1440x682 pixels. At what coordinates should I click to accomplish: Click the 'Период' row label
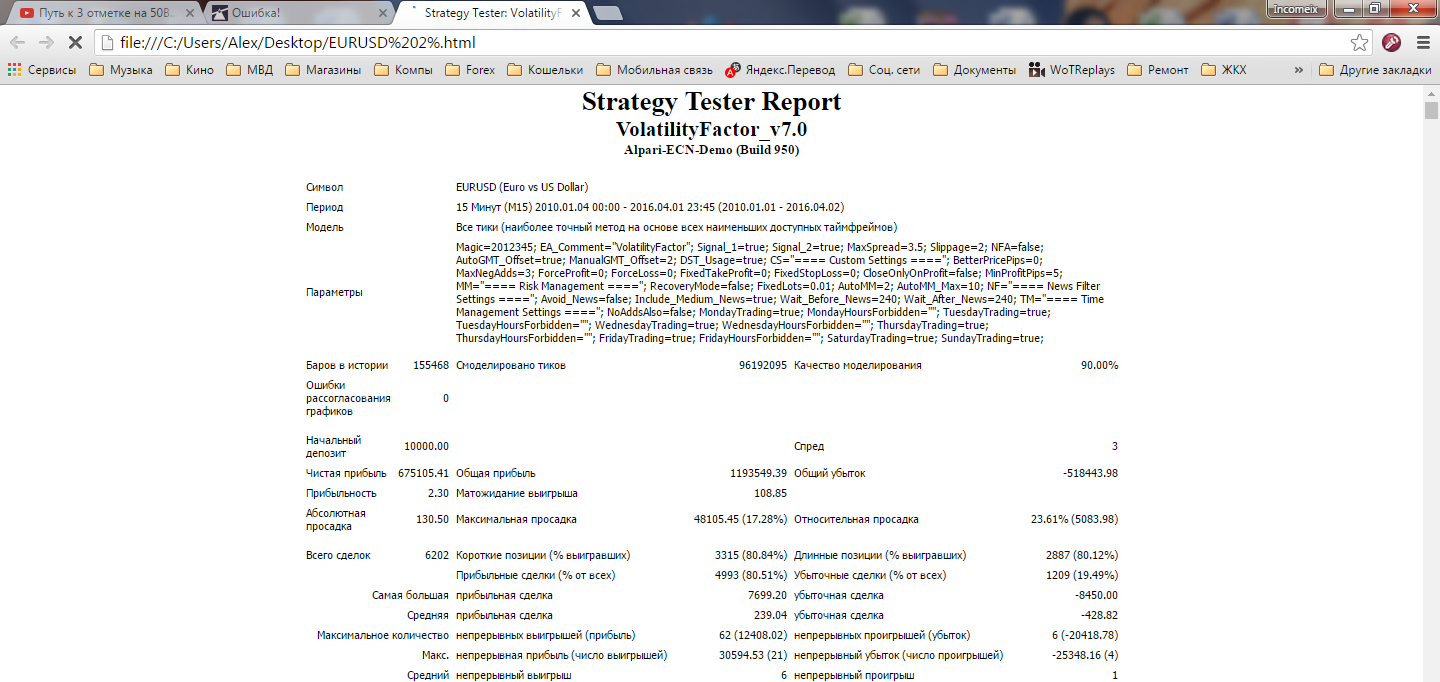pyautogui.click(x=325, y=207)
